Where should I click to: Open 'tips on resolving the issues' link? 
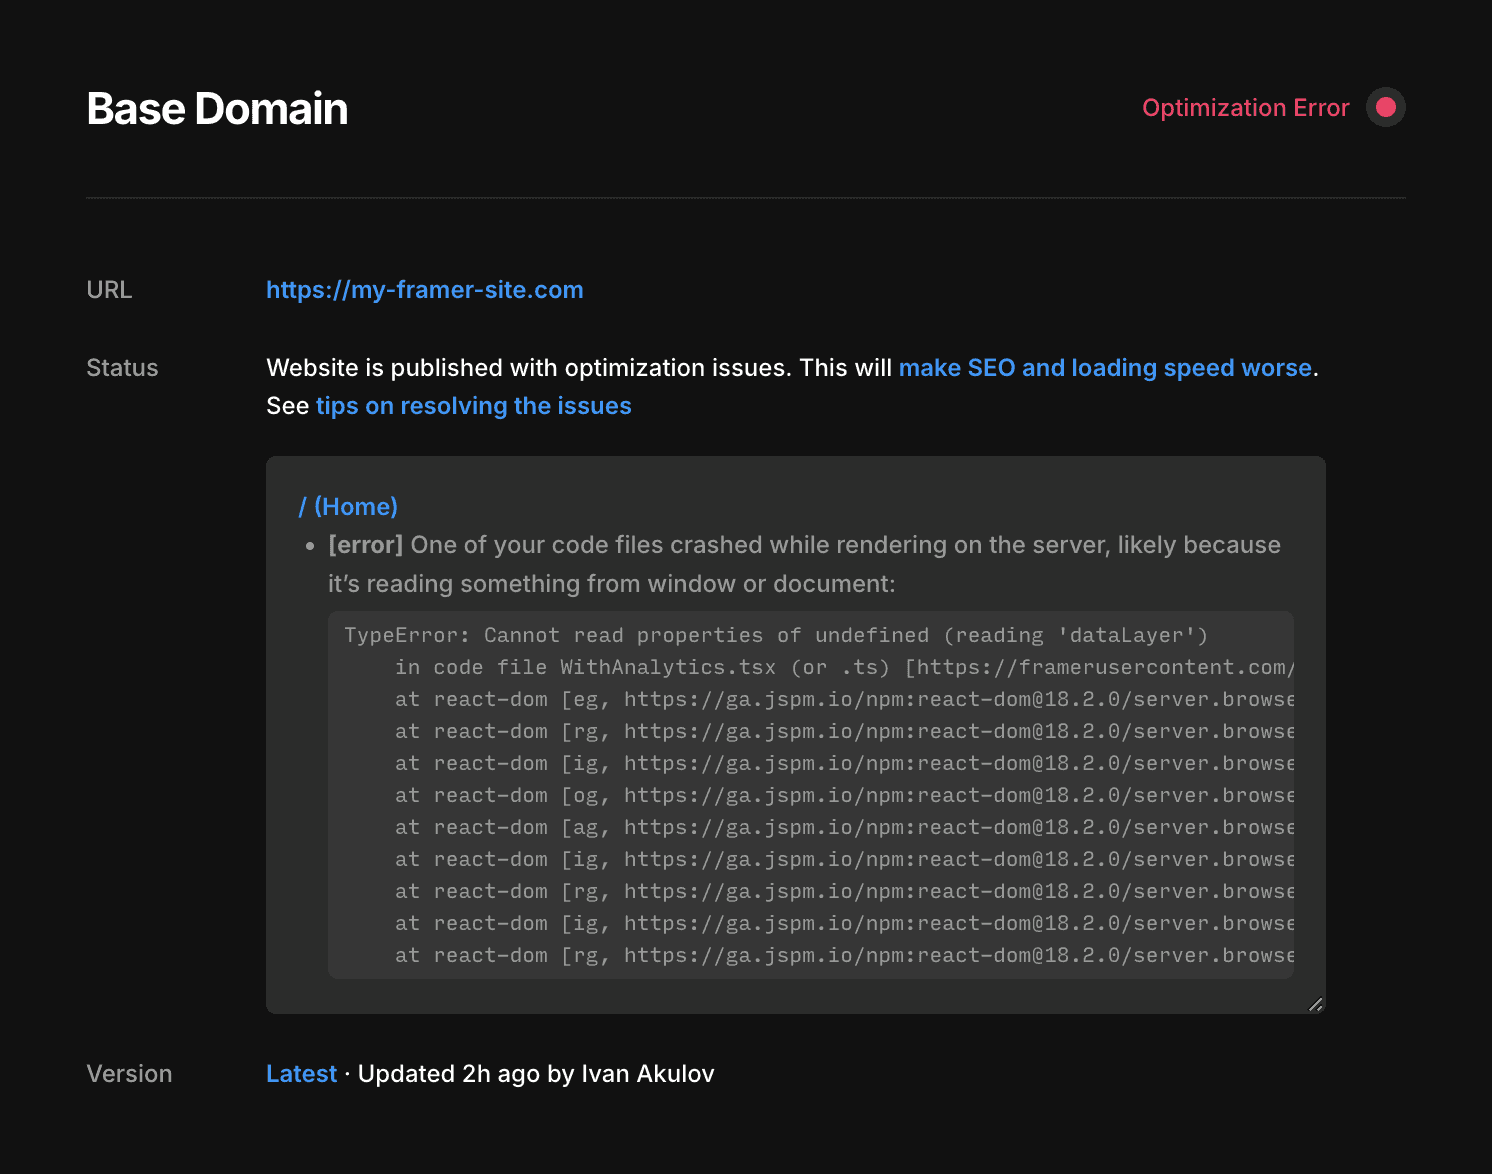474,406
